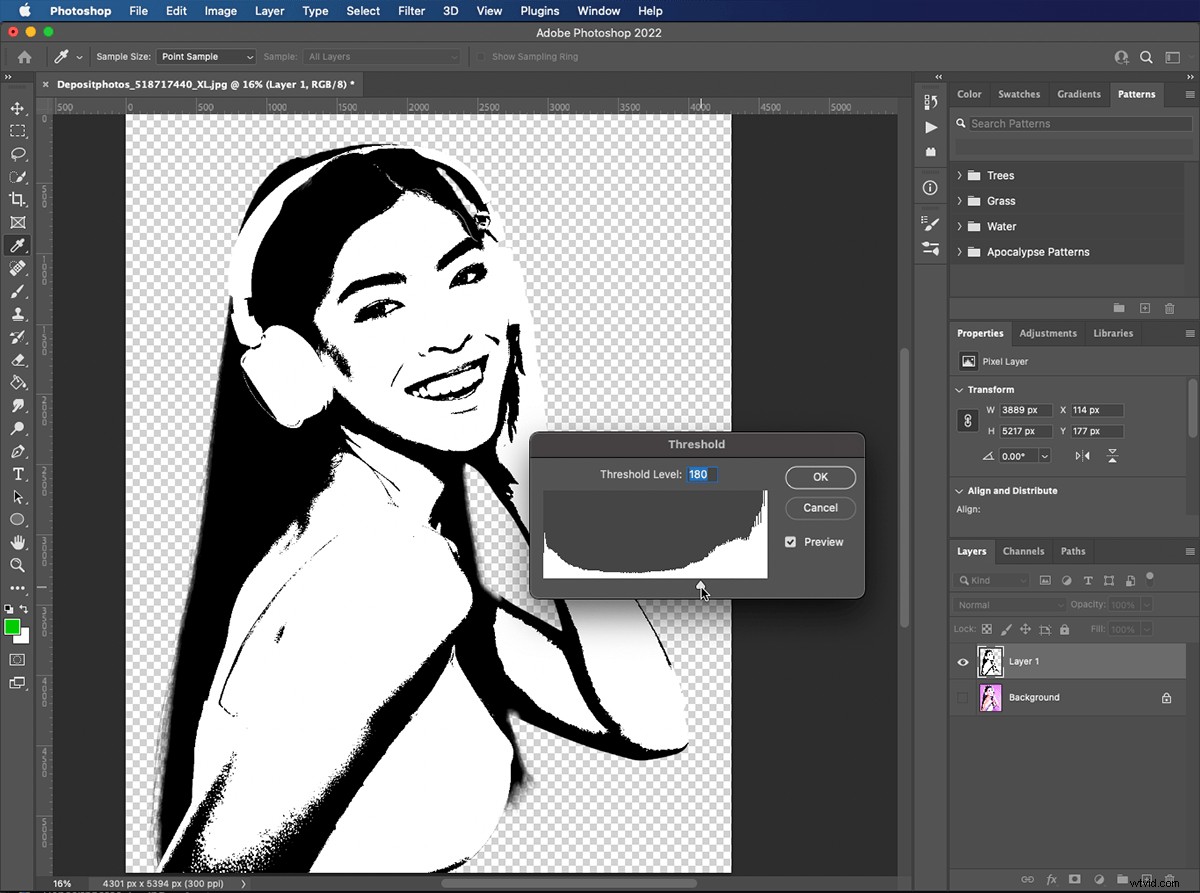
Task: Hide the Background layer visibility
Action: [x=962, y=697]
